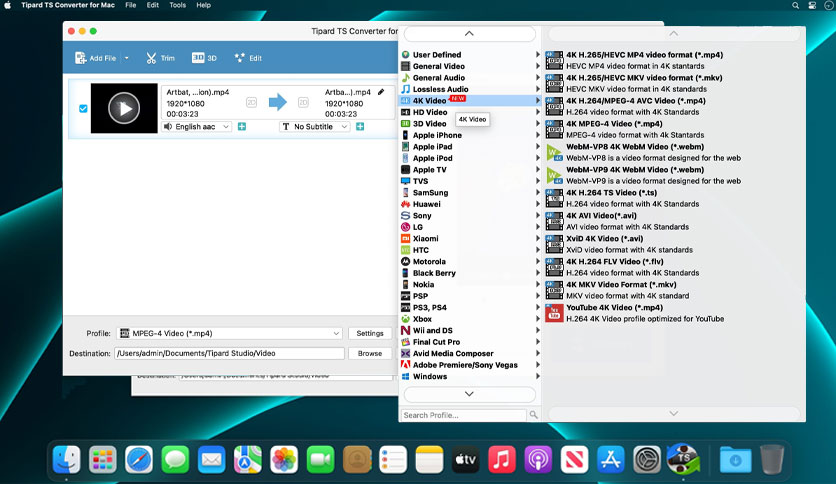Expand the Apple TV submenu arrow
This screenshot has width=836, height=484.
(537, 170)
